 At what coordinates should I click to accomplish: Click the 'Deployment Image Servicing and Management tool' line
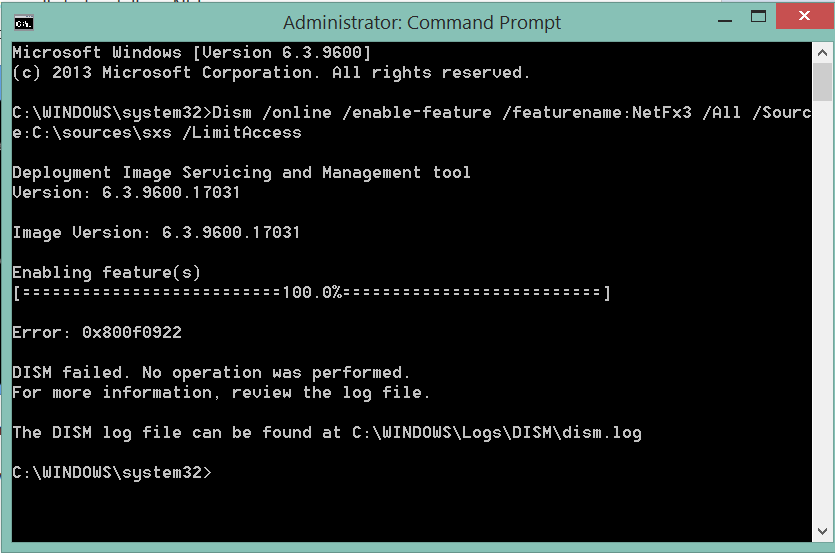[x=241, y=173]
